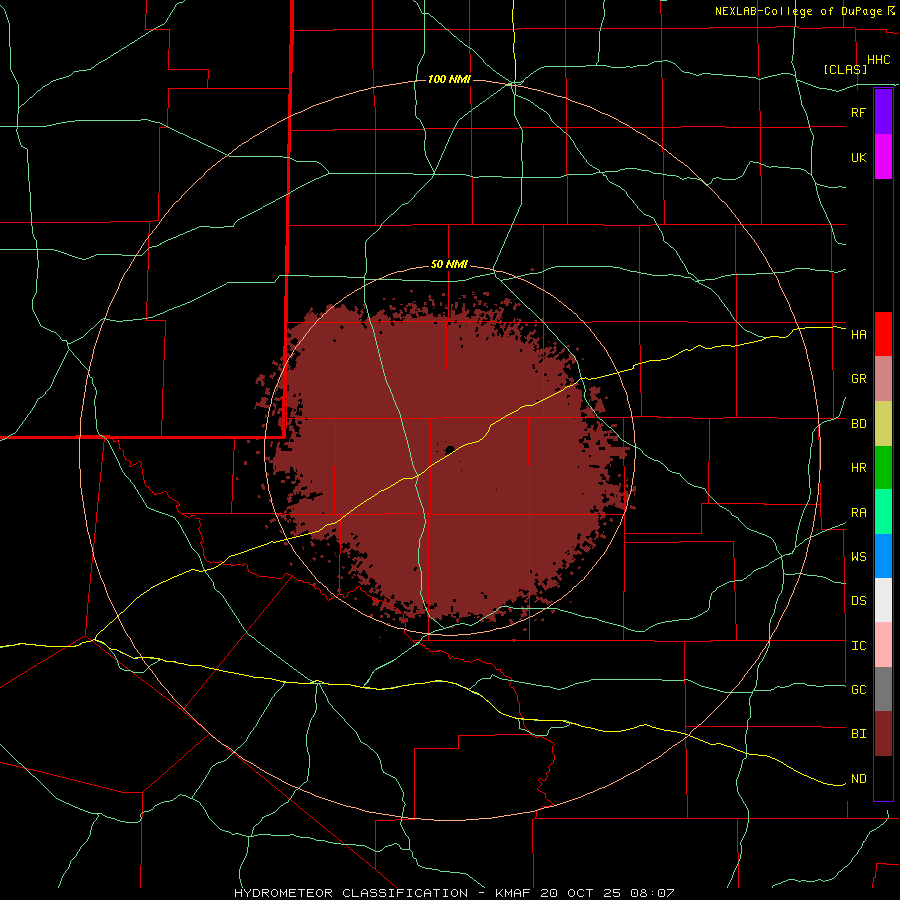Click the black ND legend swatch
This screenshot has width=900, height=900.
[x=883, y=778]
